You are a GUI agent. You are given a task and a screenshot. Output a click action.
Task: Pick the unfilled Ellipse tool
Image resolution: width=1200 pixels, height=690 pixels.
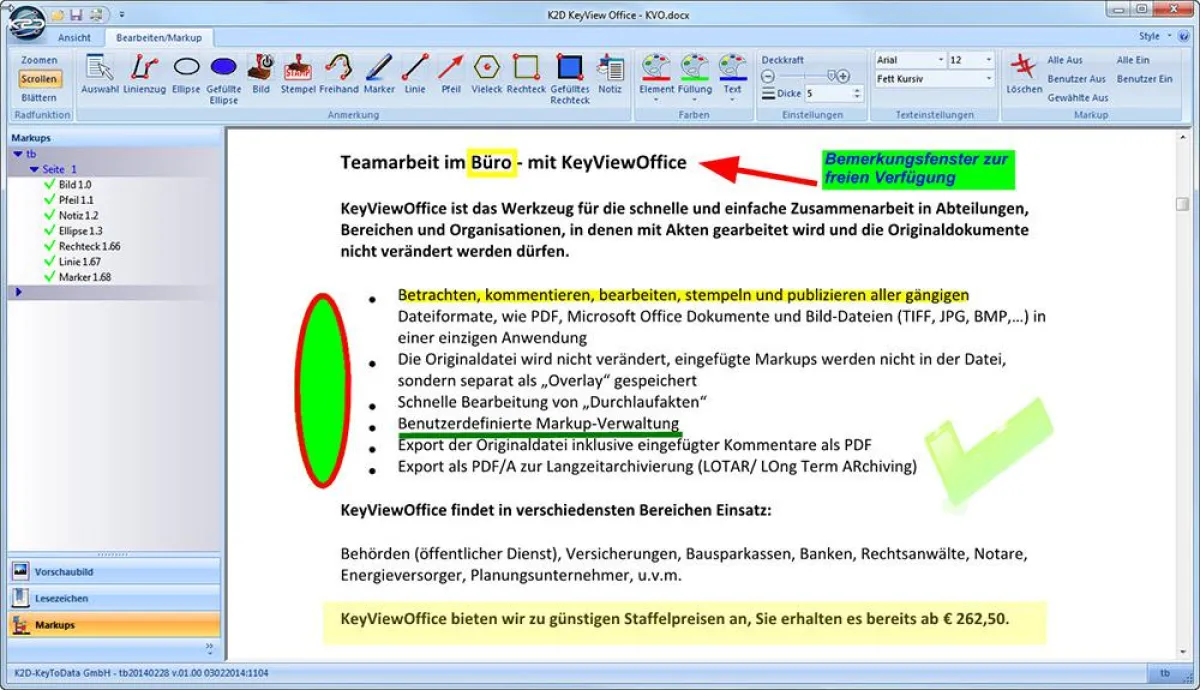186,75
